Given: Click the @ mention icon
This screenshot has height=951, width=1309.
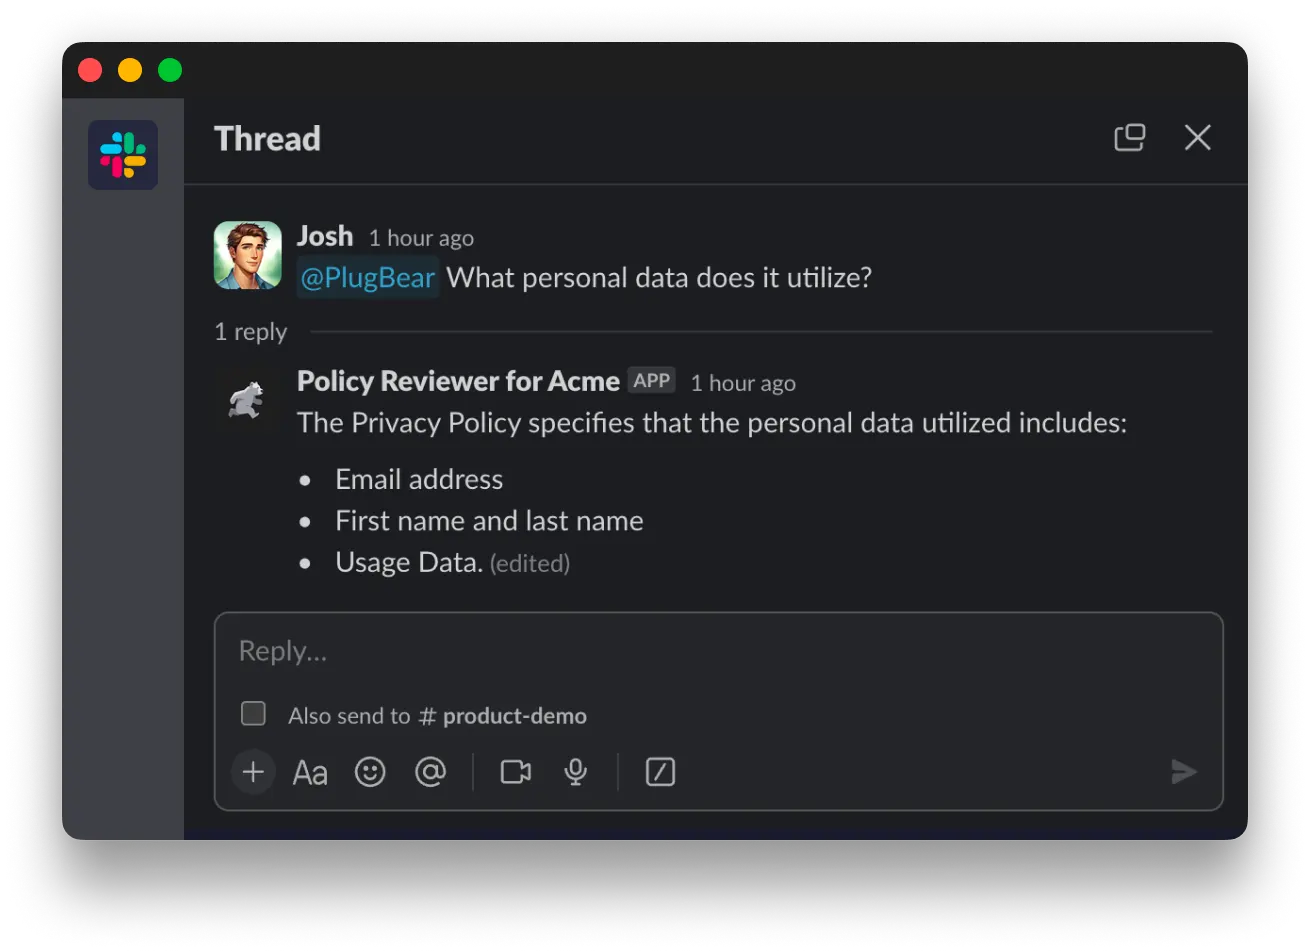Looking at the screenshot, I should pos(430,772).
